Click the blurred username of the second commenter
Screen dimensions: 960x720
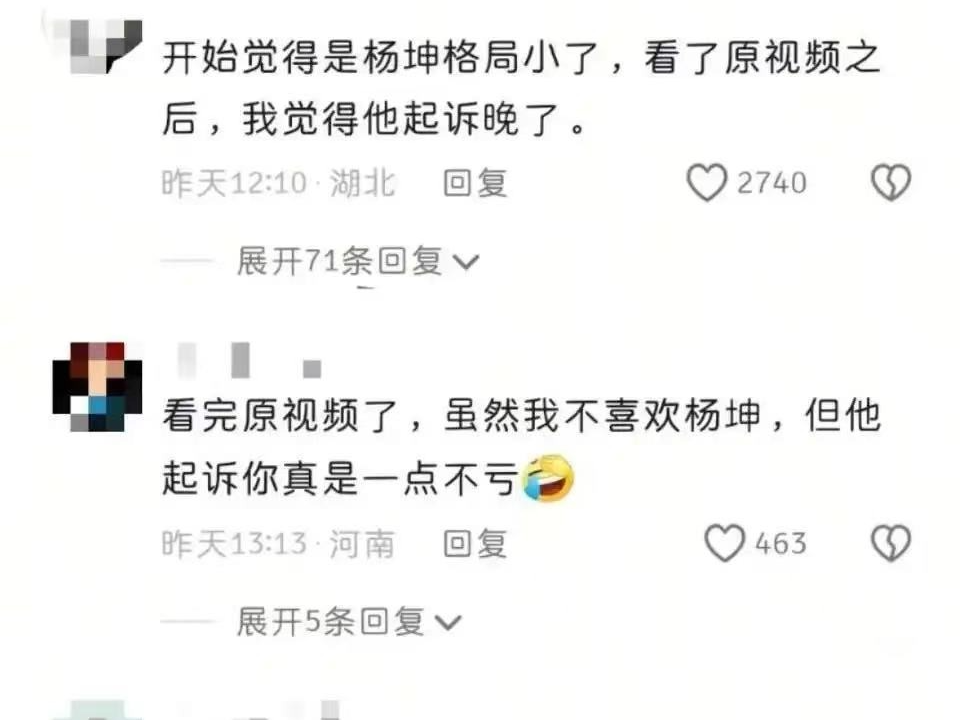[x=250, y=361]
